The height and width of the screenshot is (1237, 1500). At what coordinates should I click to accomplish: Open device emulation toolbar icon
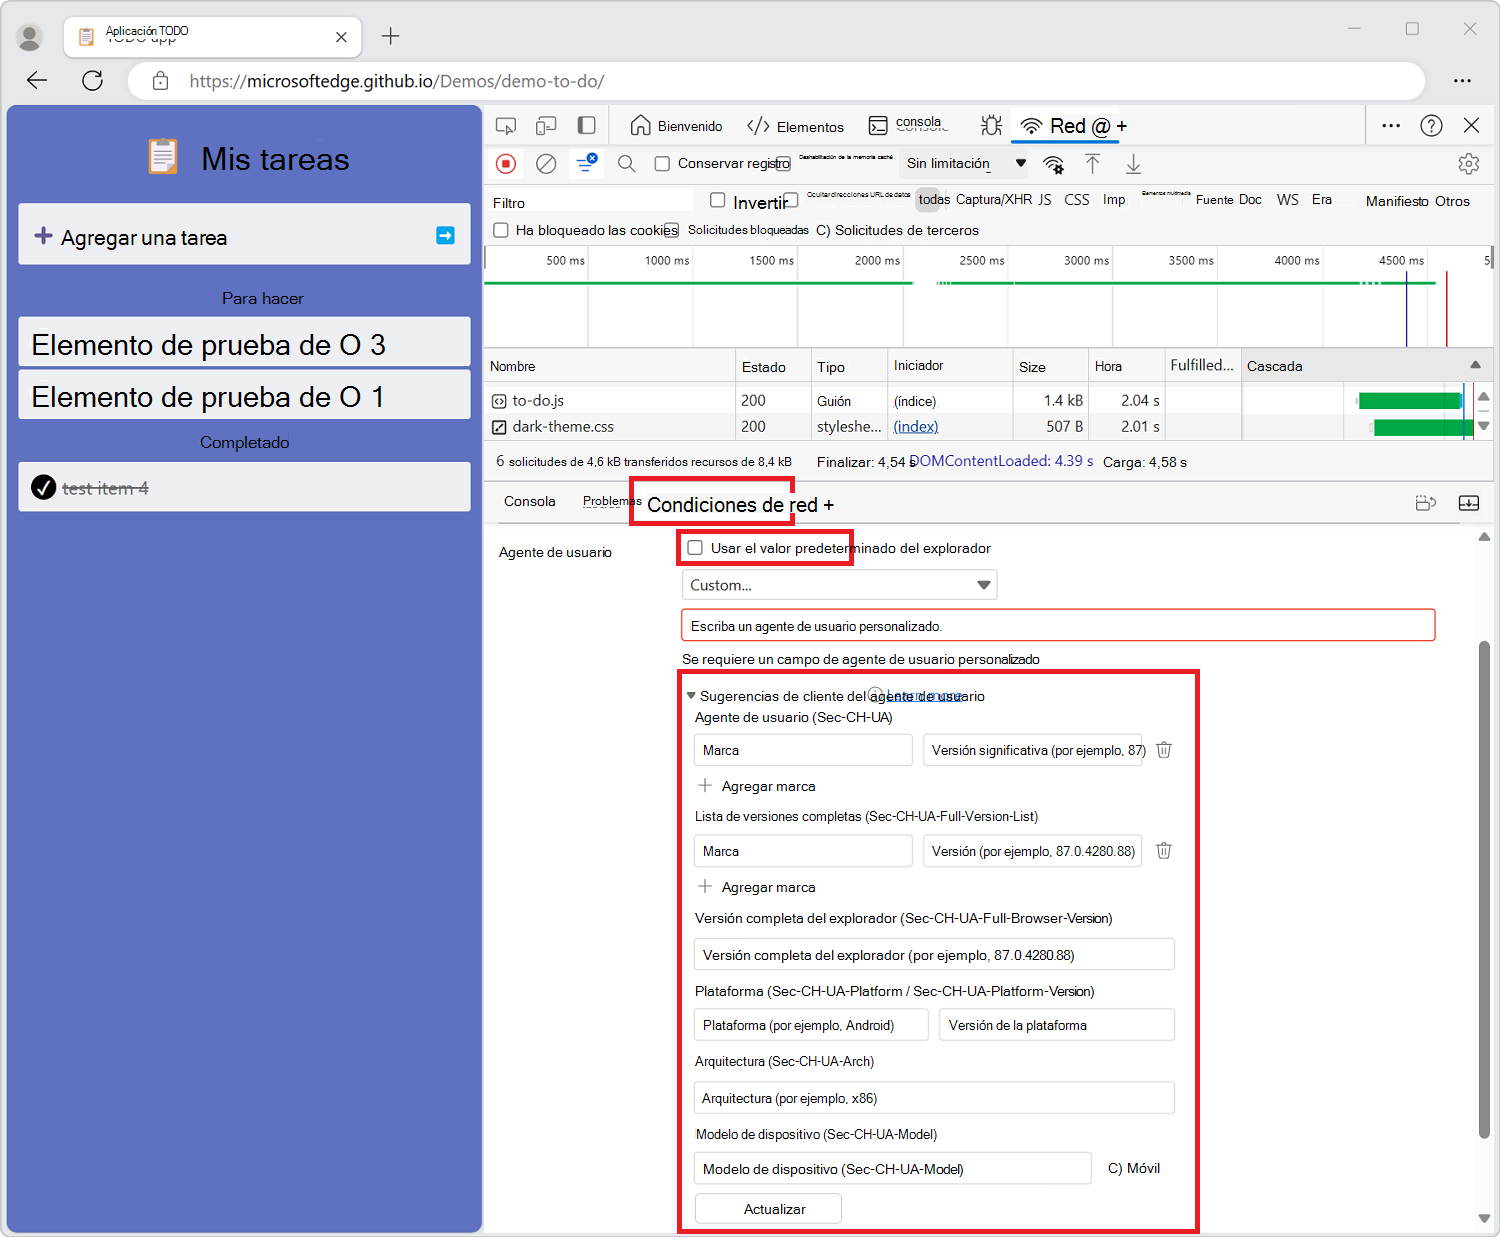click(x=546, y=125)
